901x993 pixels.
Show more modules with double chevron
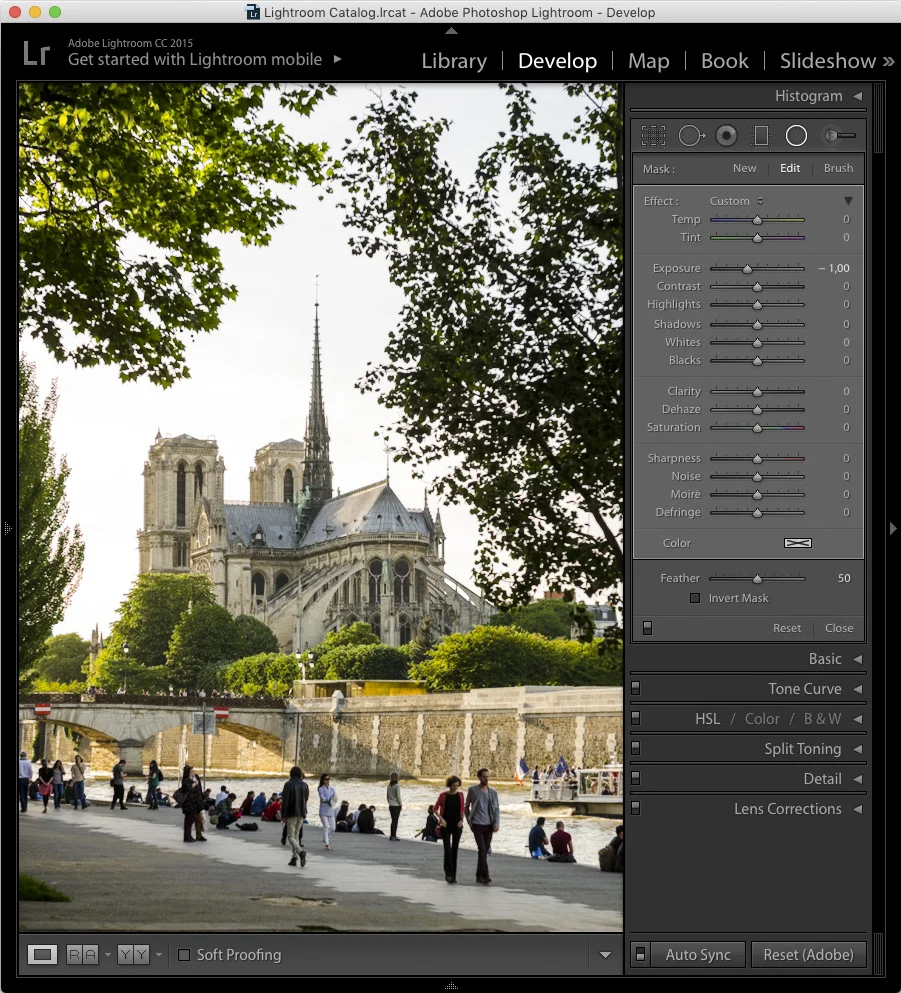(x=888, y=61)
